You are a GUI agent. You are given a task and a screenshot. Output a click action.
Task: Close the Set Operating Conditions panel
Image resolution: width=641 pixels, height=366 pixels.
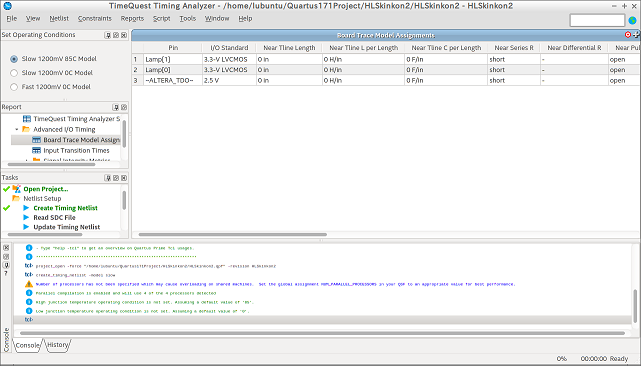(124, 35)
